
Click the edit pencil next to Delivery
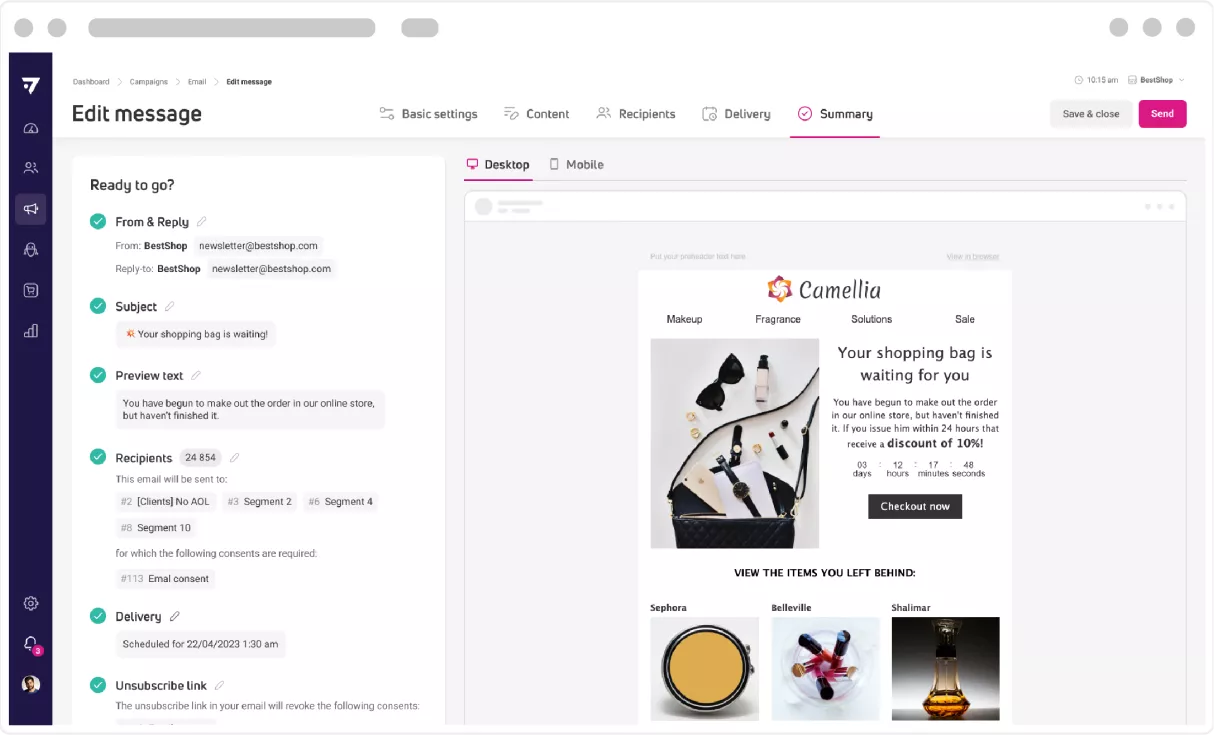175,617
